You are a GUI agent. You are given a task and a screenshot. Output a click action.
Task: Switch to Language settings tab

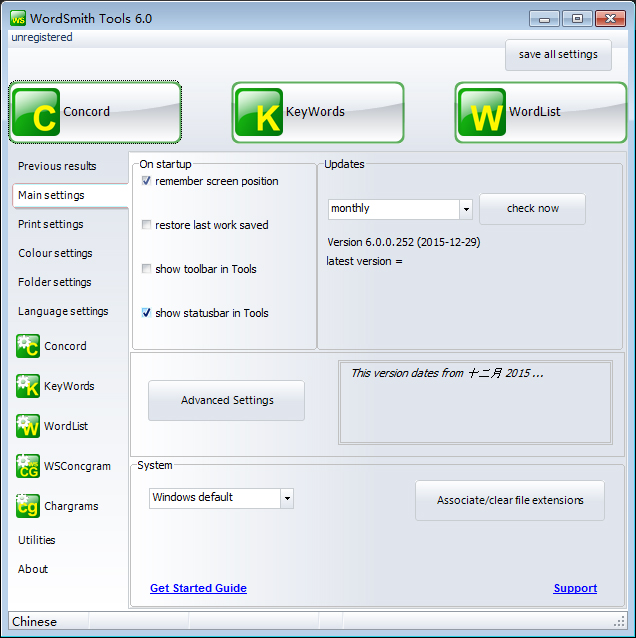63,311
